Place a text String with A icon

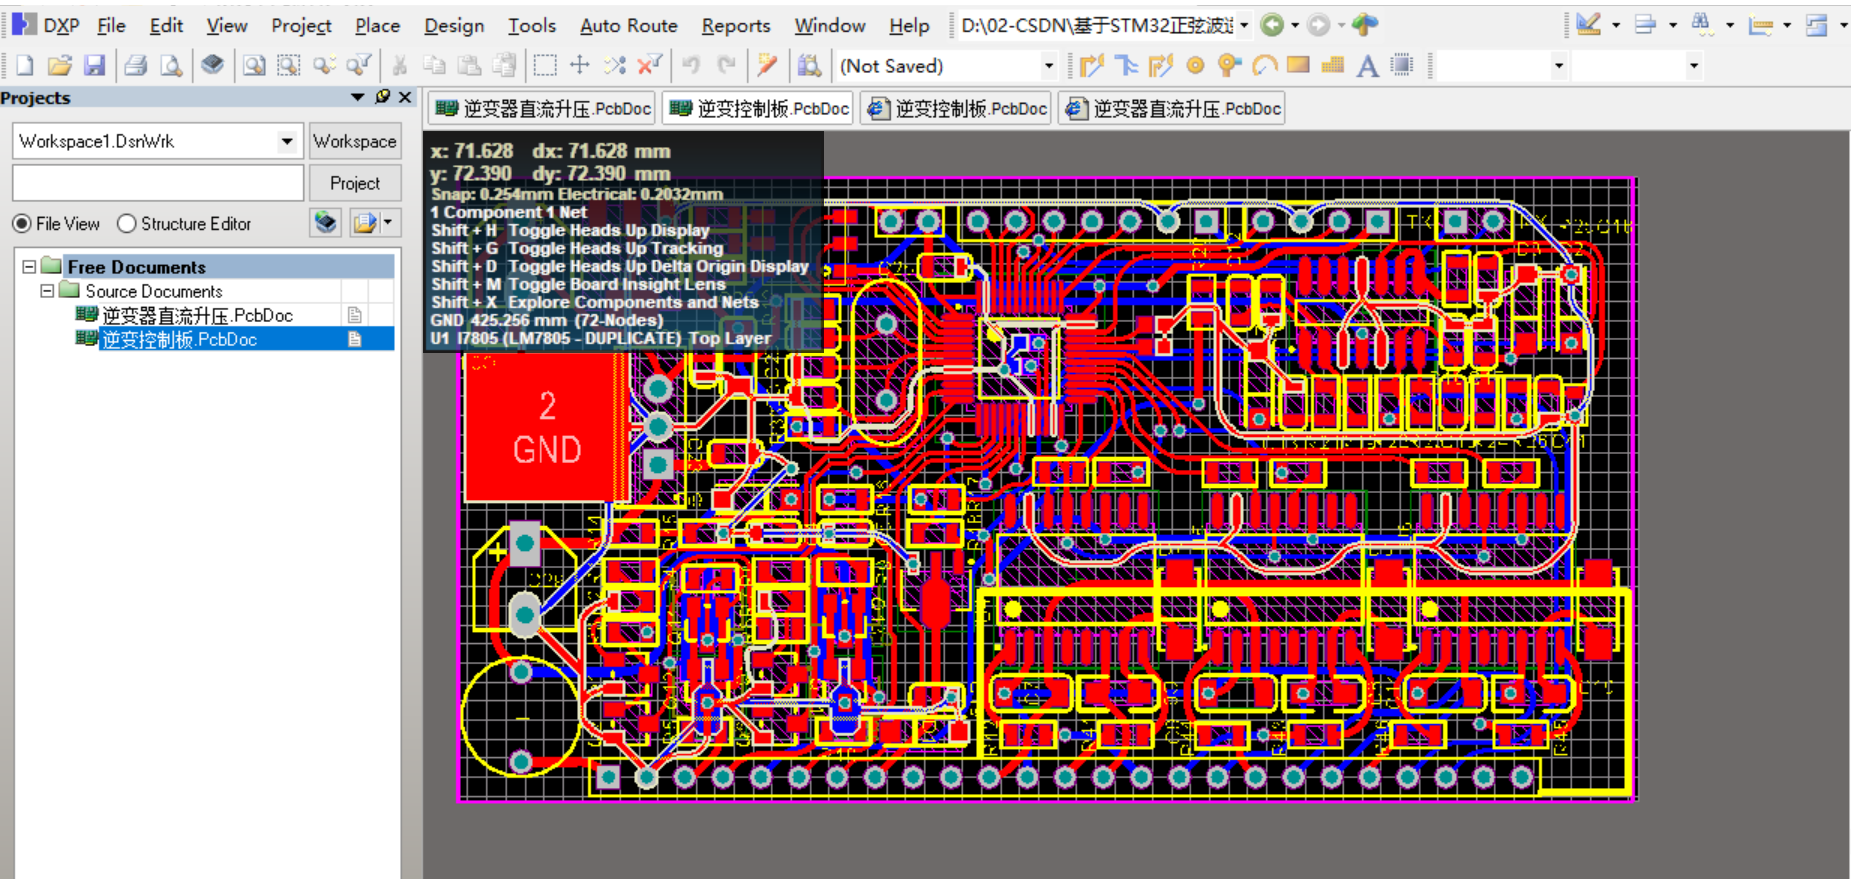click(x=1368, y=66)
